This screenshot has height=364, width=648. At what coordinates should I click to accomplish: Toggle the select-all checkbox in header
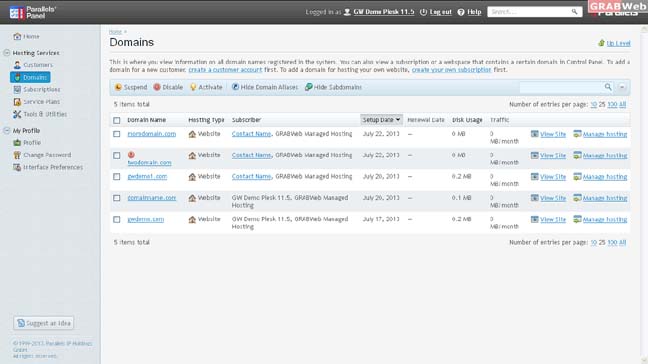pyautogui.click(x=117, y=120)
